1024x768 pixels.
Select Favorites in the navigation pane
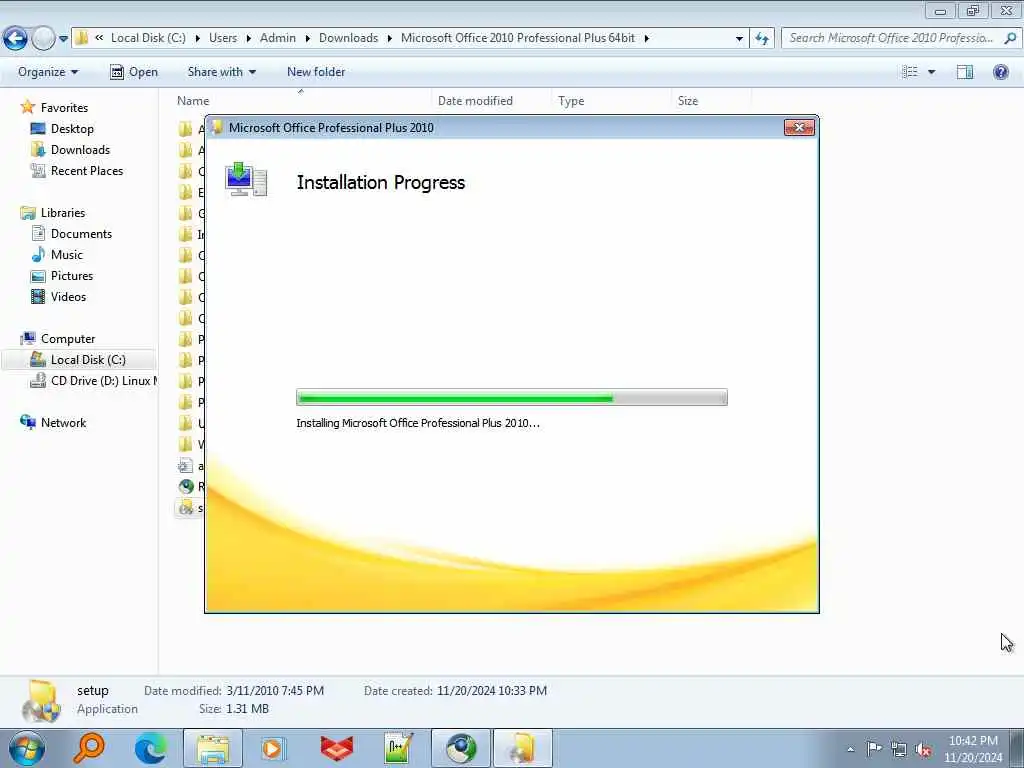[x=64, y=108]
